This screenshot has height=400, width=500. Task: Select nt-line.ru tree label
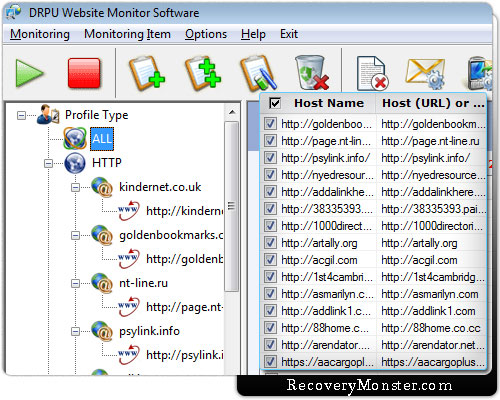point(143,283)
